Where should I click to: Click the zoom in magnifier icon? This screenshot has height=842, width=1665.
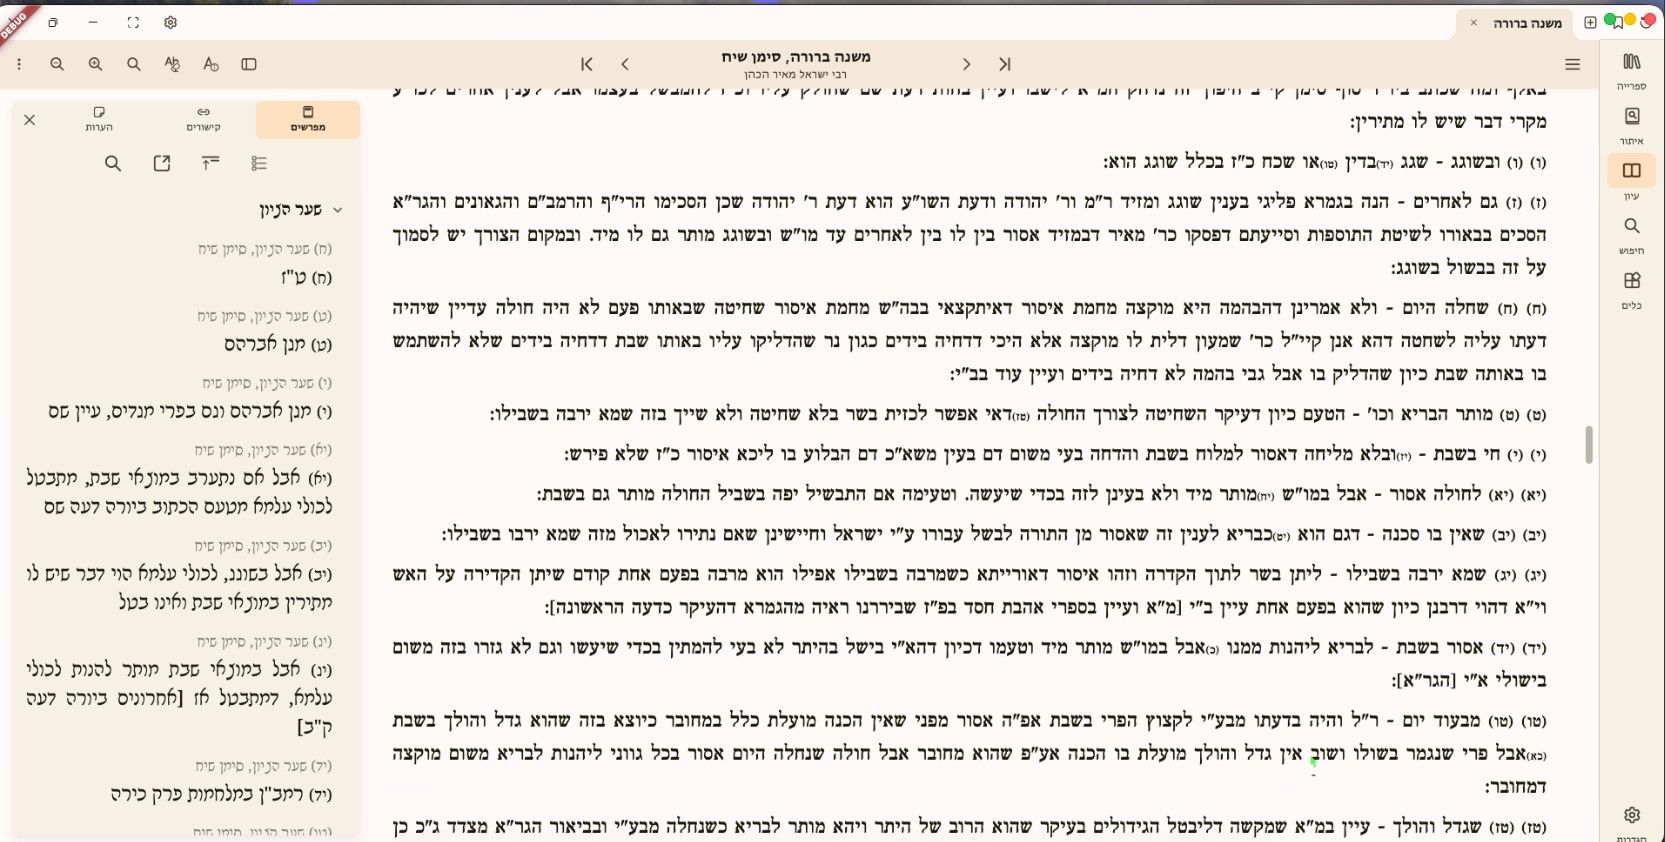pyautogui.click(x=95, y=64)
